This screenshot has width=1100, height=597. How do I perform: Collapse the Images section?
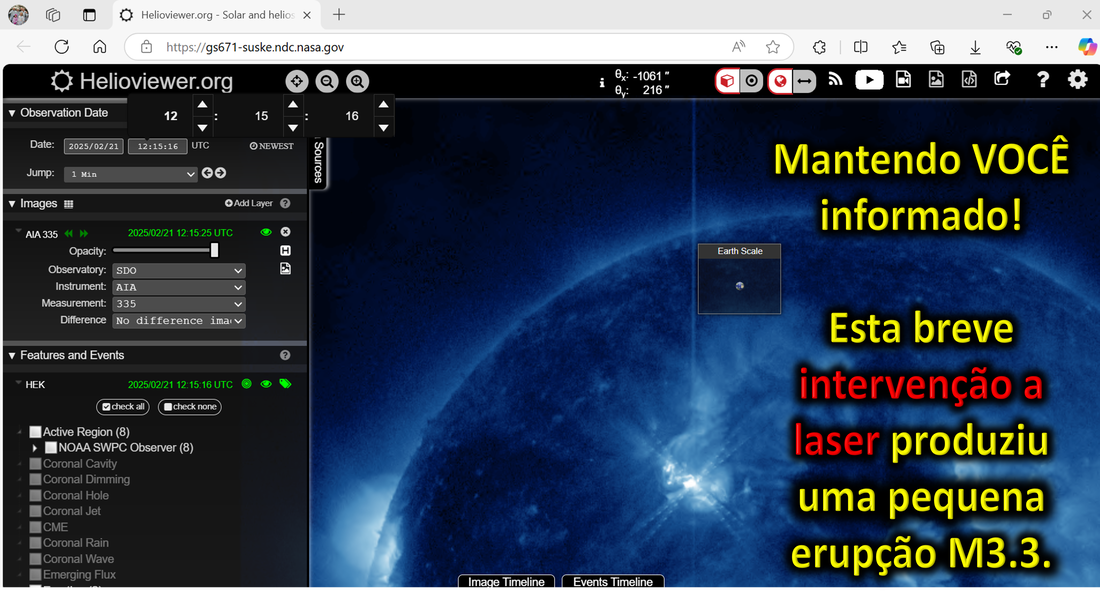pyautogui.click(x=12, y=203)
